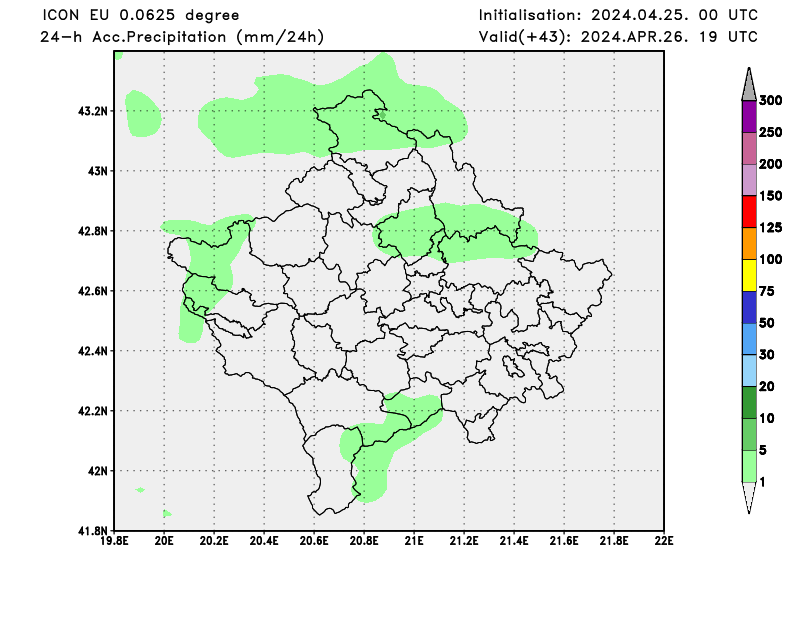800x618 pixels.
Task: Click the '20.2E' longitude label
Action: click(214, 540)
